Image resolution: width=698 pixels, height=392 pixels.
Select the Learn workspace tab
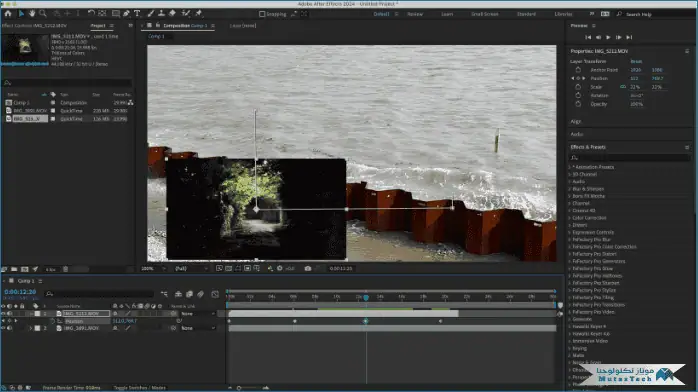pos(447,14)
